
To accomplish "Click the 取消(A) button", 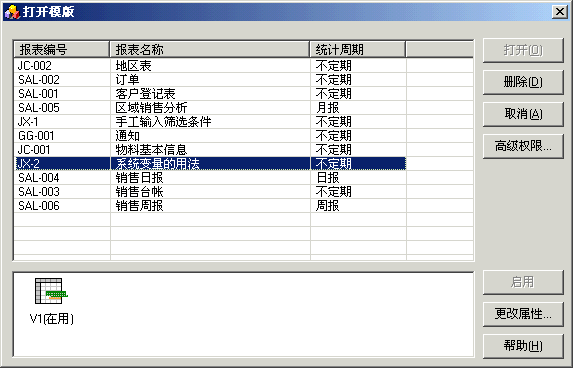I will coord(523,114).
